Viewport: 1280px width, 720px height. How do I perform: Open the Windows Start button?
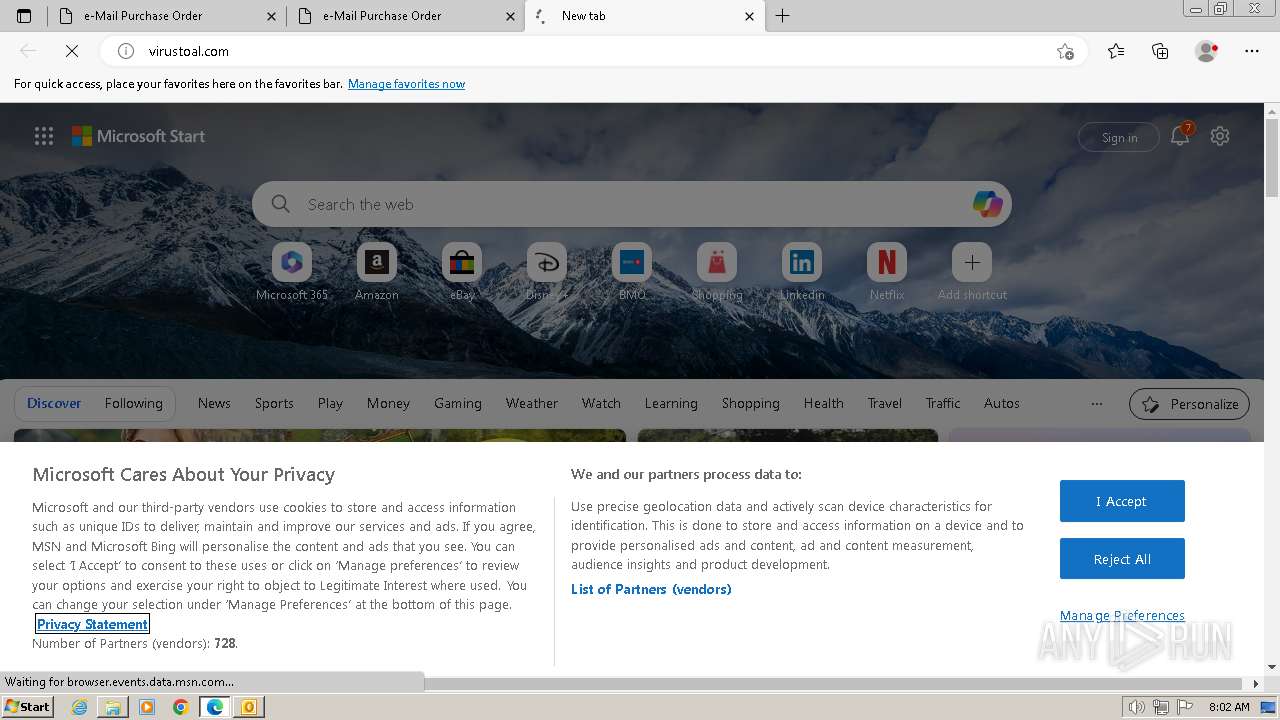[27, 706]
